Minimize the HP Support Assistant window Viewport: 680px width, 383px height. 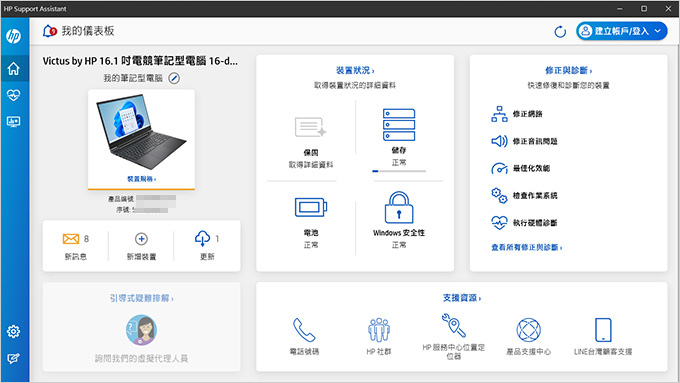click(x=620, y=9)
